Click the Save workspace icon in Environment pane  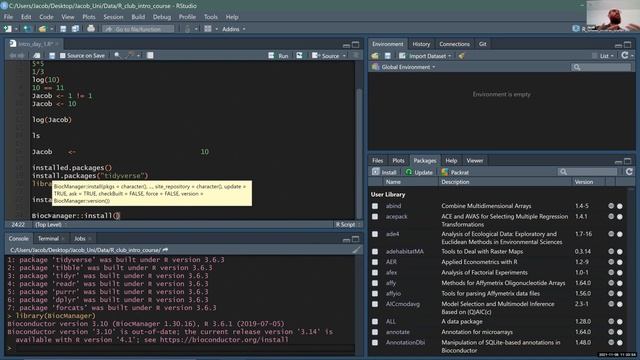388,56
